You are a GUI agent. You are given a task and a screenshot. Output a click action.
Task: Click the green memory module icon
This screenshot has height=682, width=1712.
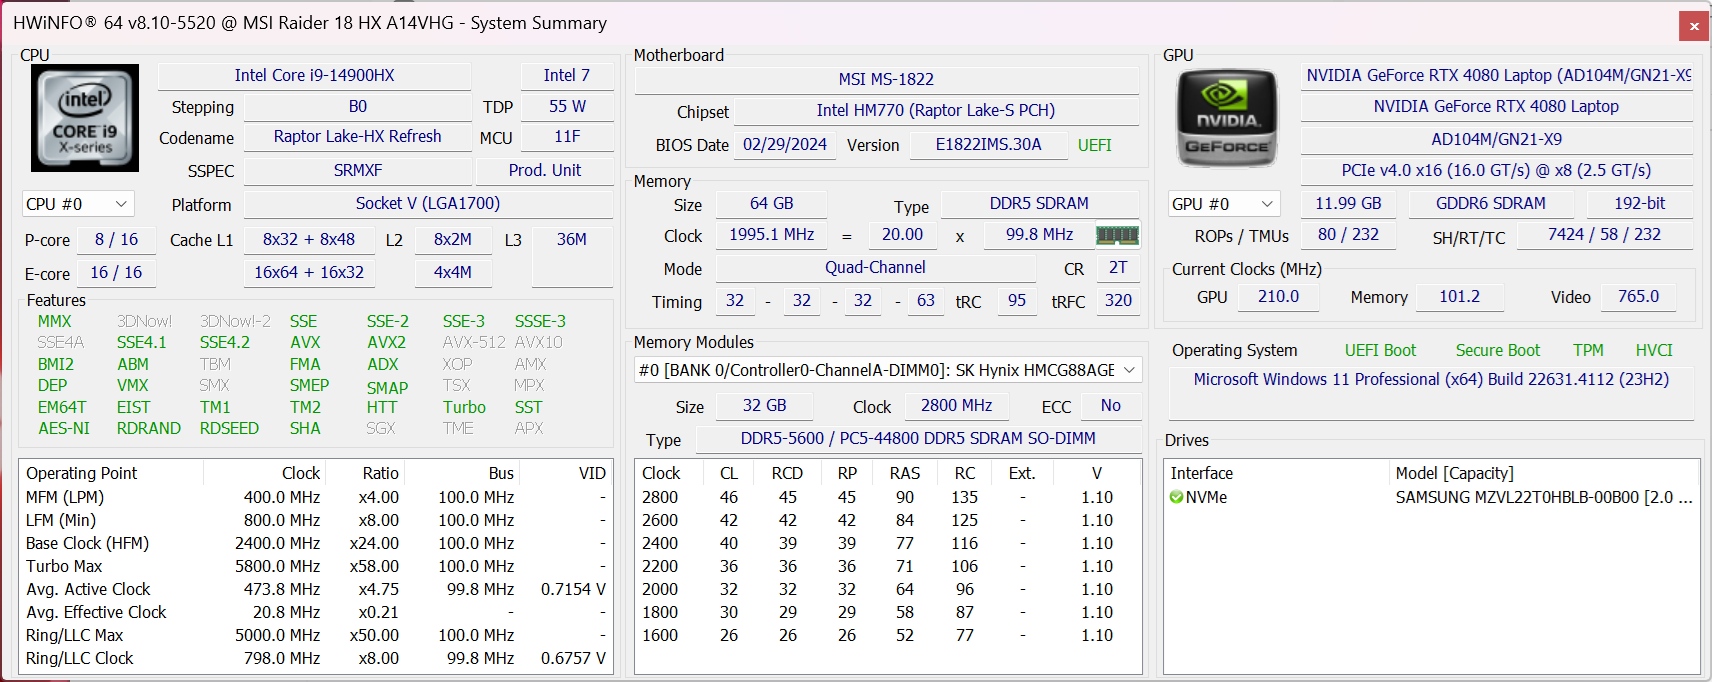(x=1117, y=235)
